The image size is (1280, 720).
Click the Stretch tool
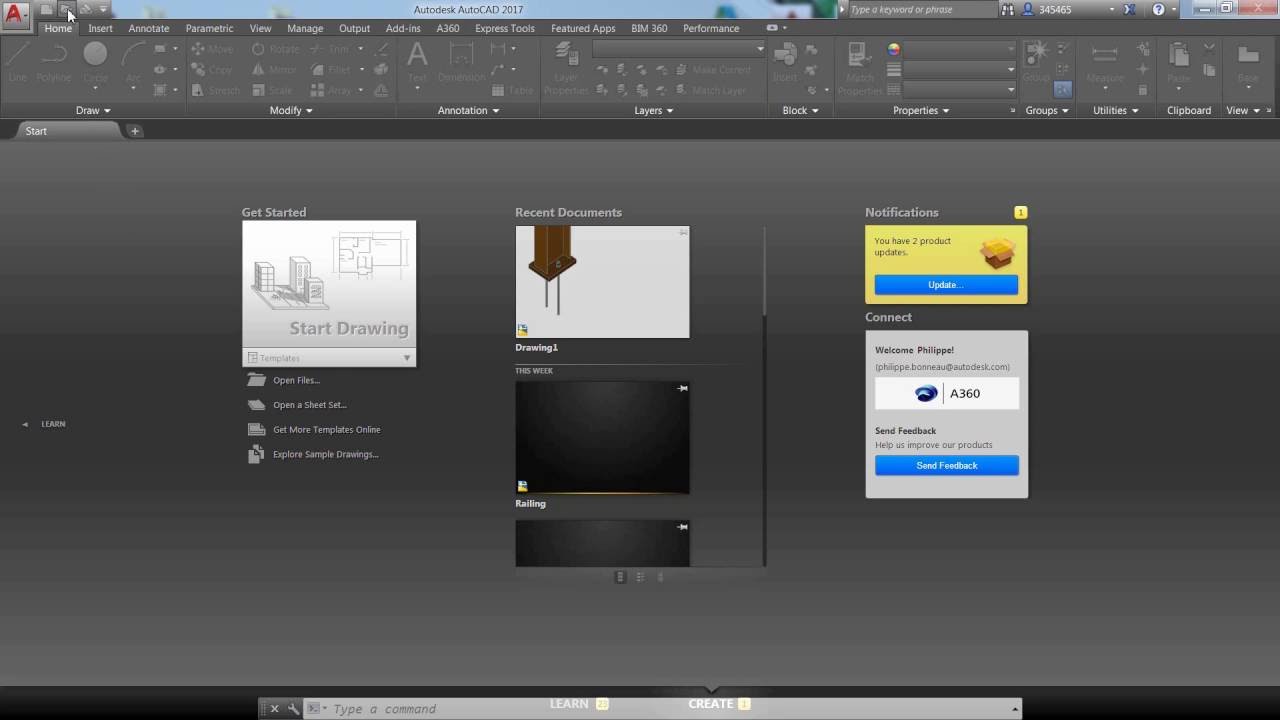point(215,90)
